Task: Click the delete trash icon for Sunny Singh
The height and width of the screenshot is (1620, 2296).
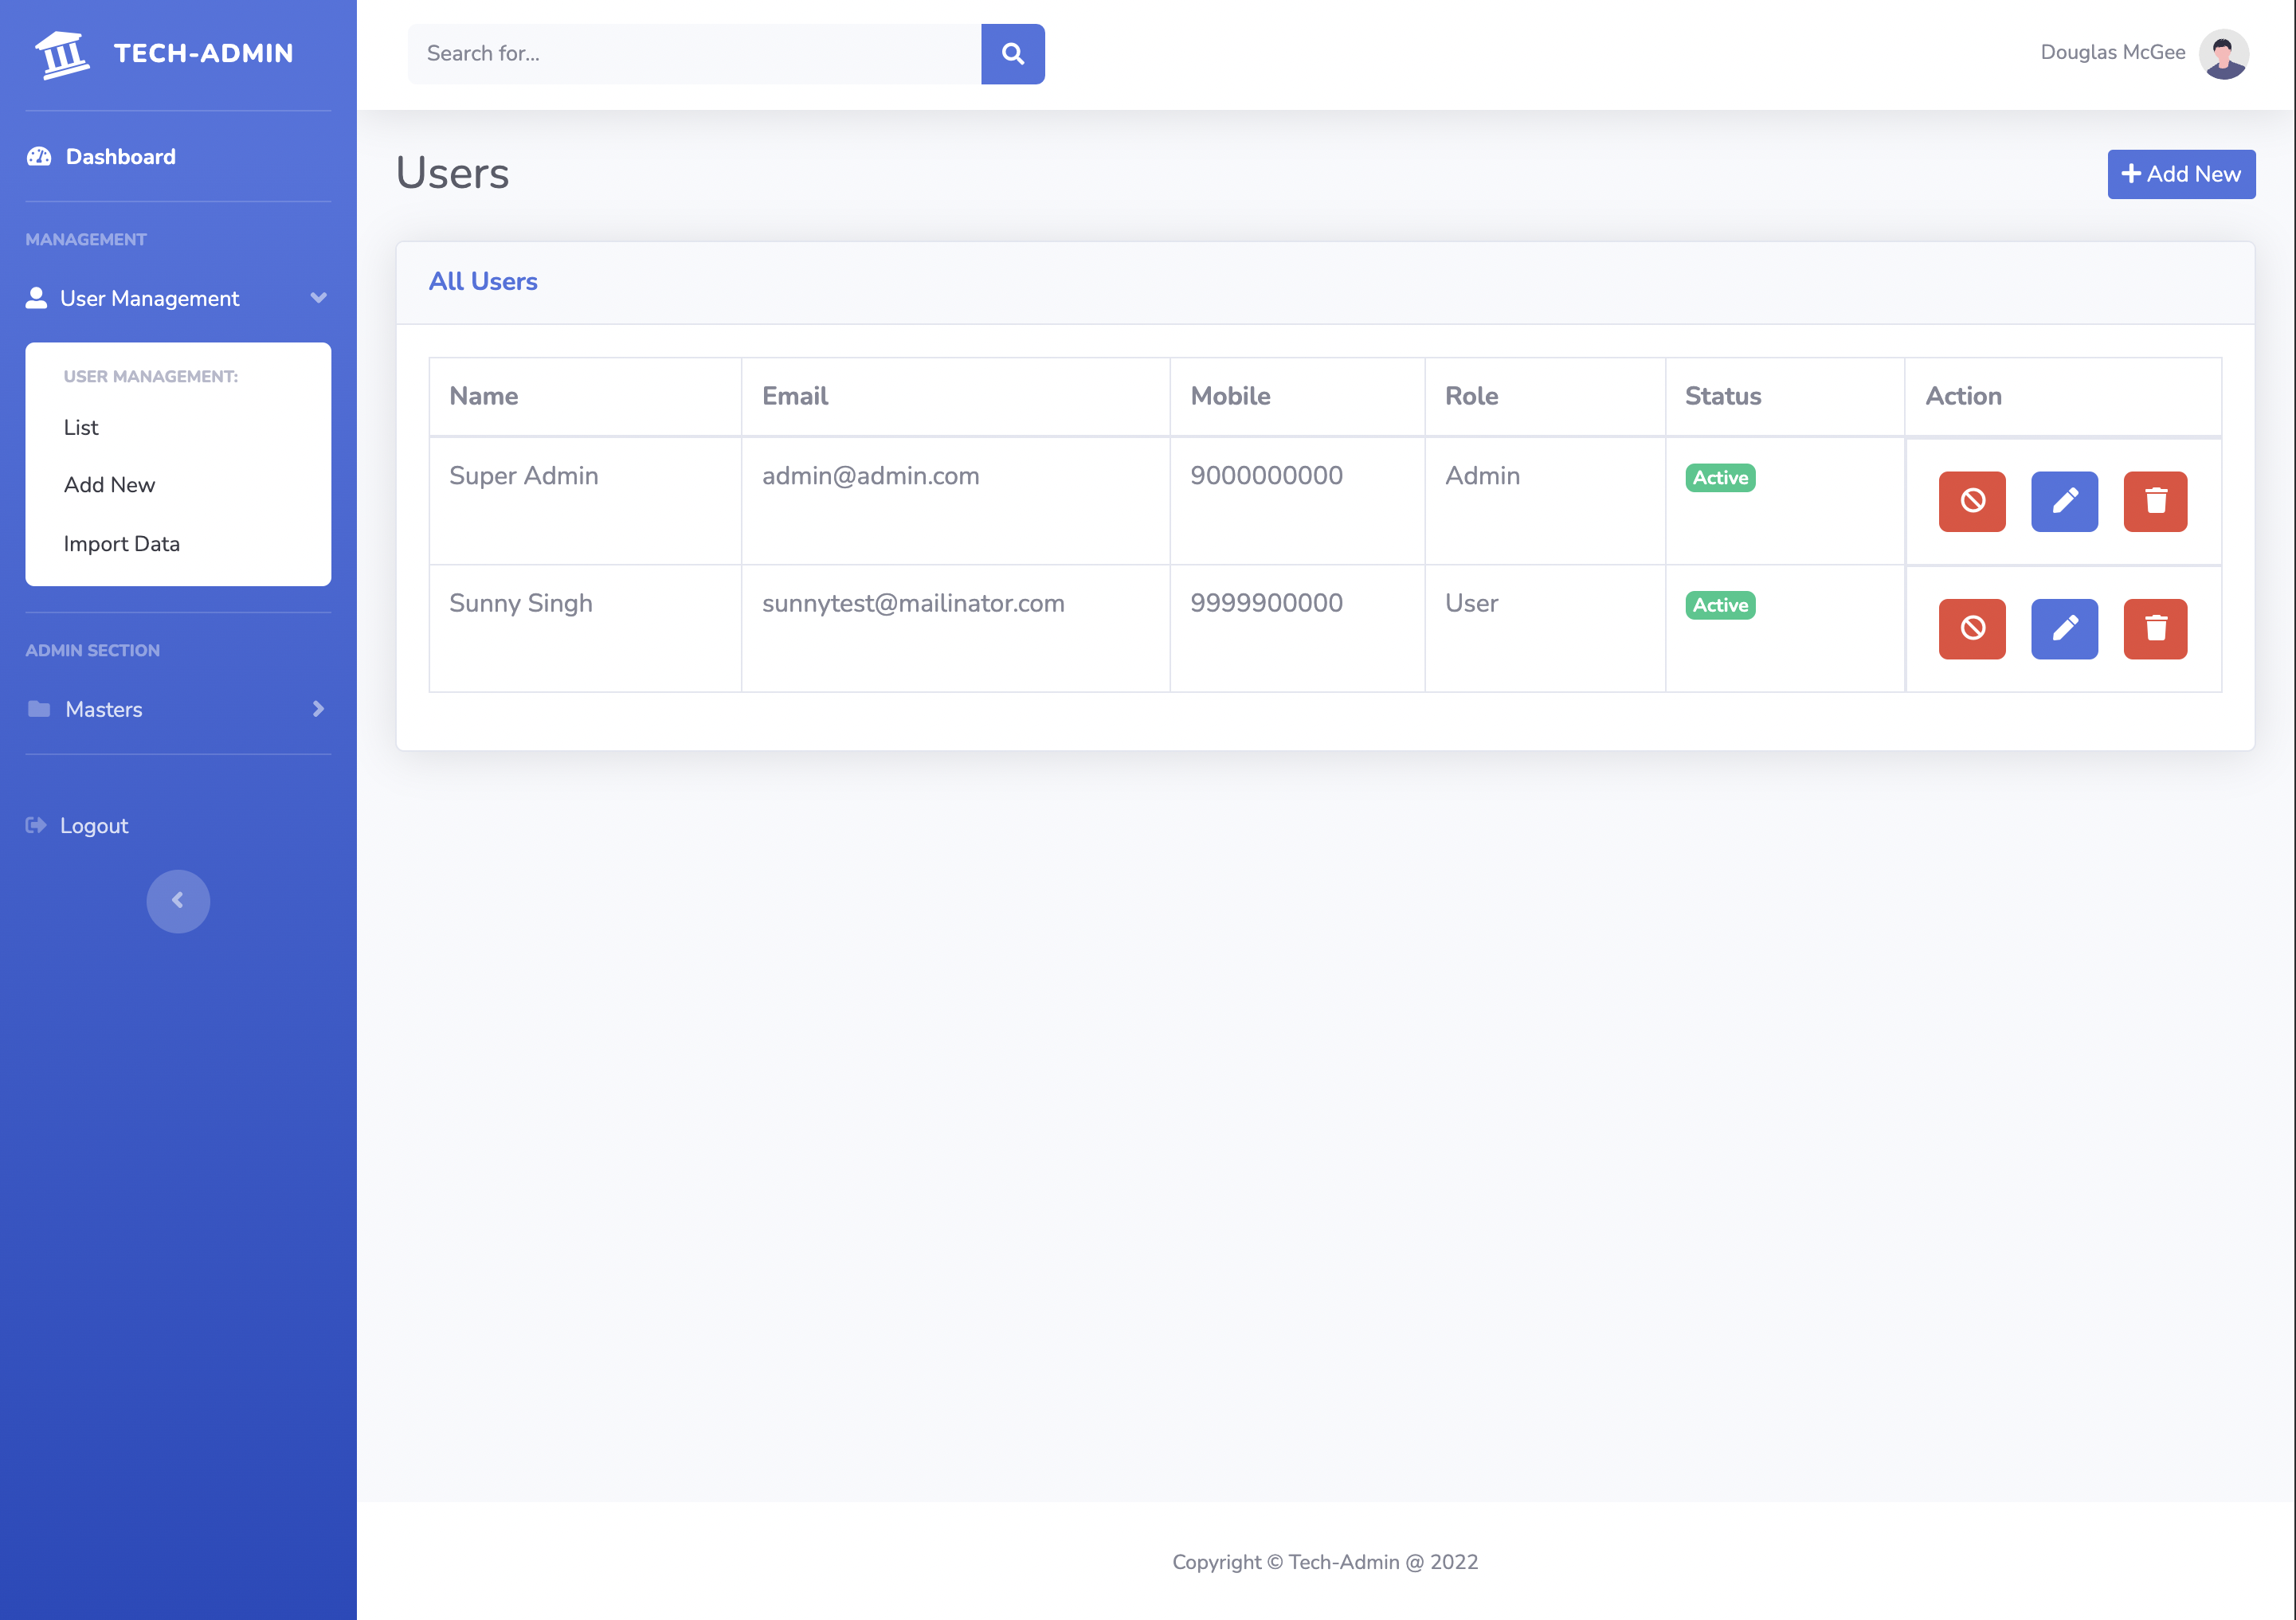Action: [x=2154, y=628]
